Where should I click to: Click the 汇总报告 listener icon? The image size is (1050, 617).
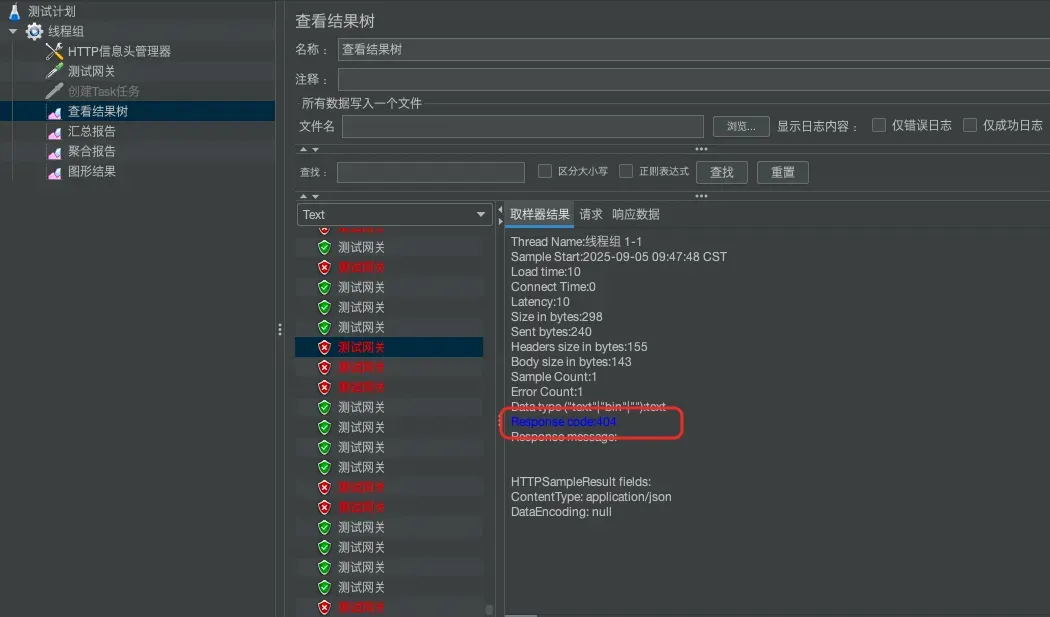(x=55, y=132)
